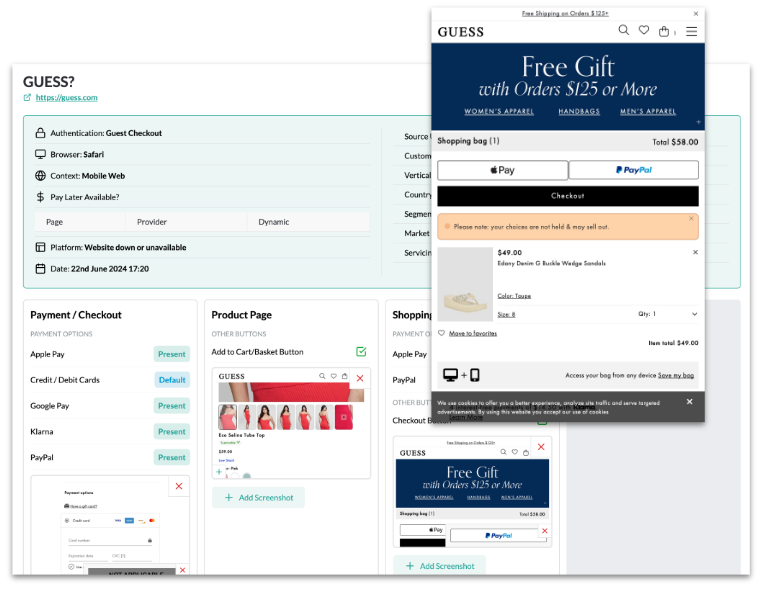The height and width of the screenshot is (590, 767).
Task: Click the external link icon beside guess.com
Action: click(x=27, y=97)
